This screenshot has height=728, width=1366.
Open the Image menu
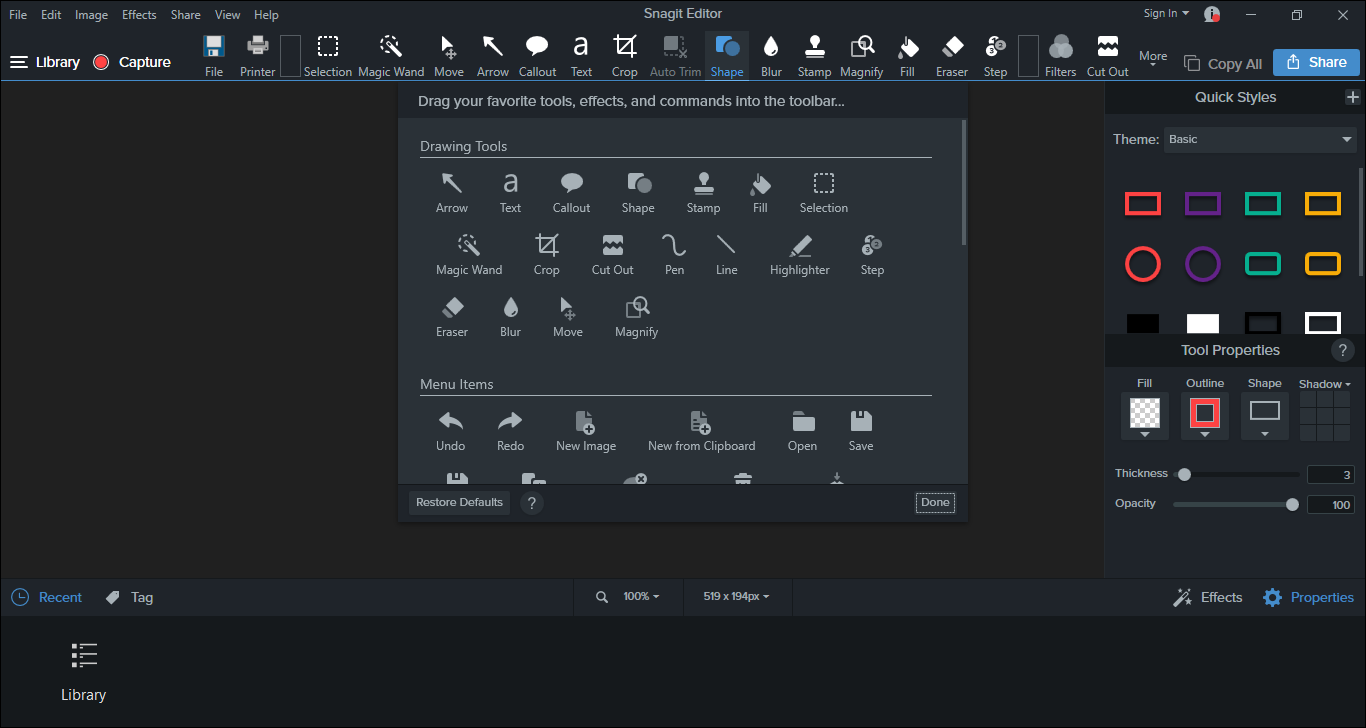(x=91, y=15)
